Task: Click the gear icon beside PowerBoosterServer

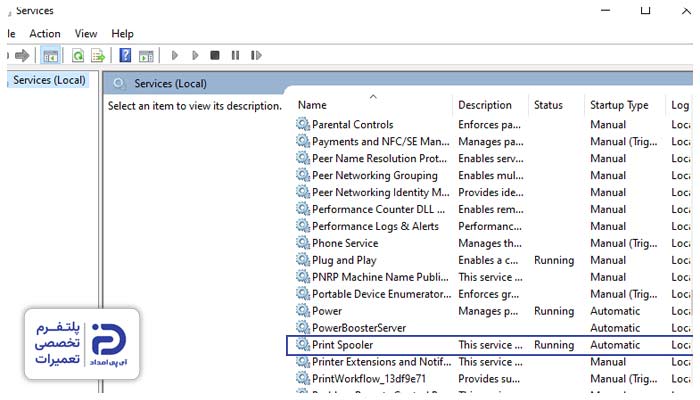Action: pyautogui.click(x=303, y=328)
